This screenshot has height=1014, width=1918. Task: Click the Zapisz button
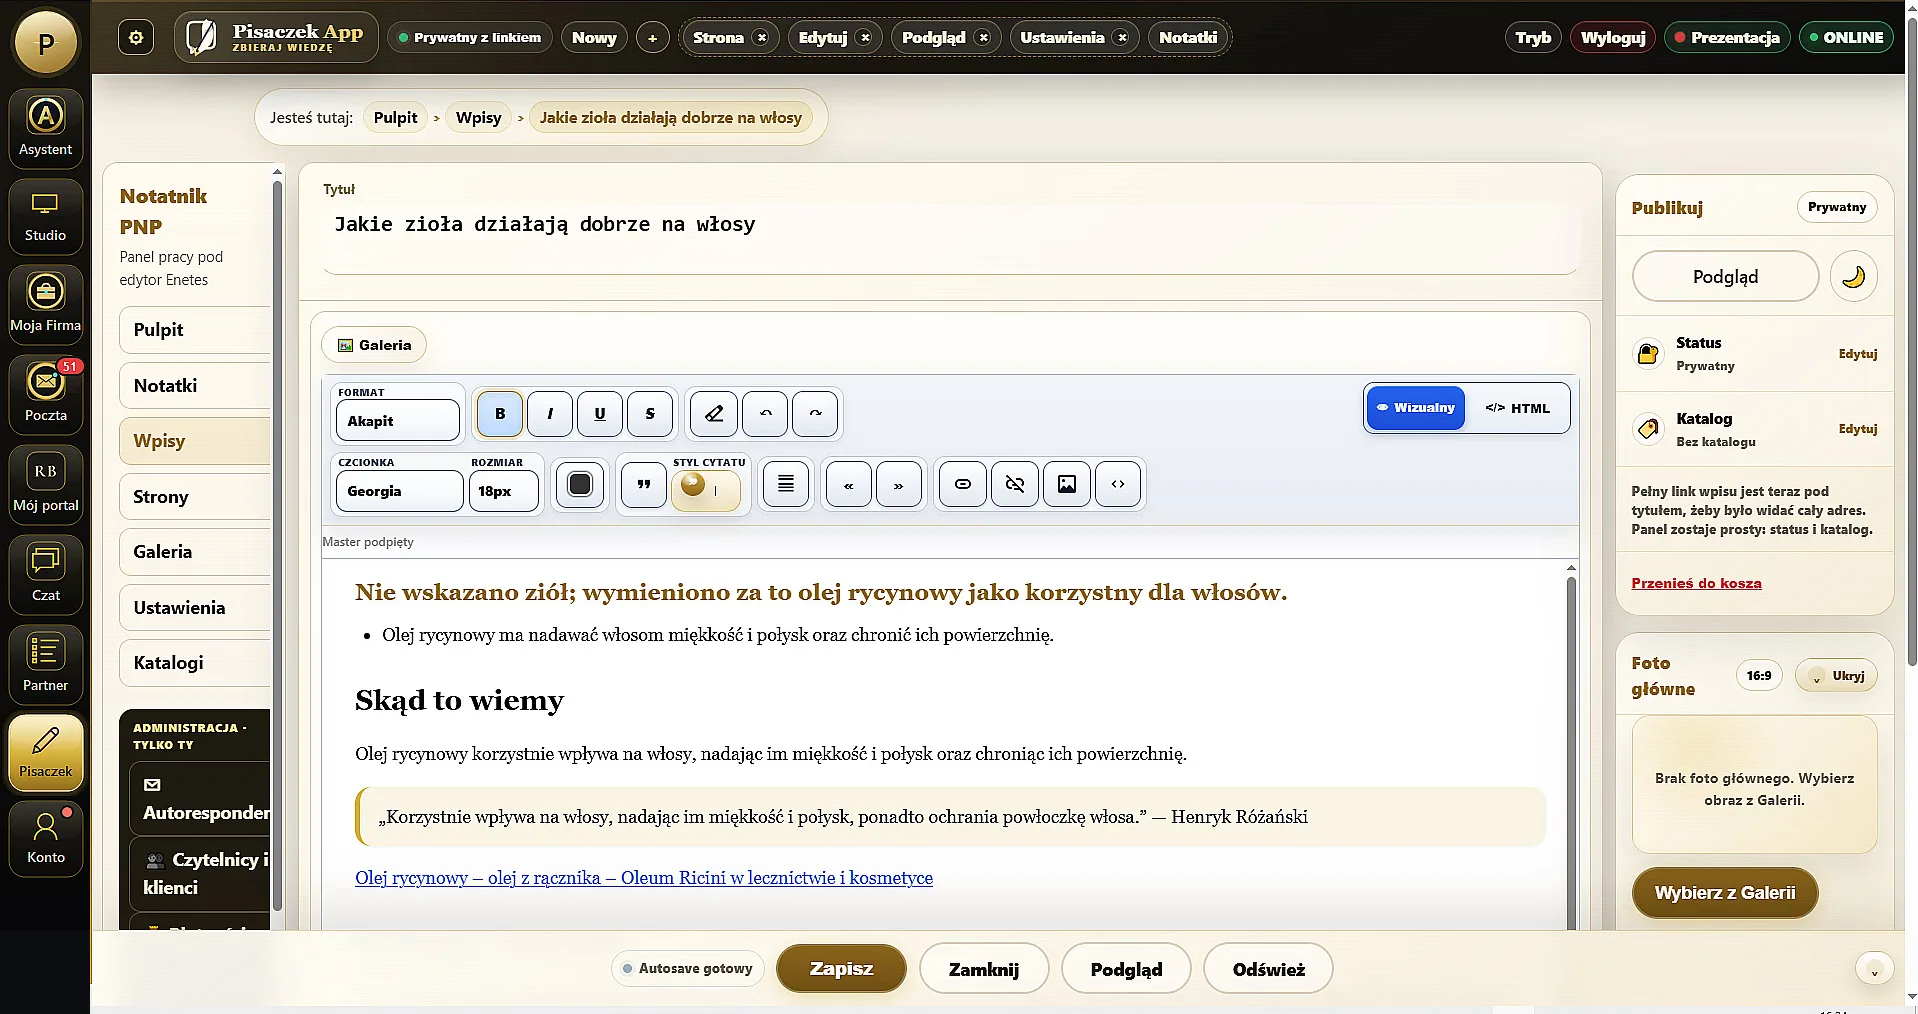pos(841,969)
